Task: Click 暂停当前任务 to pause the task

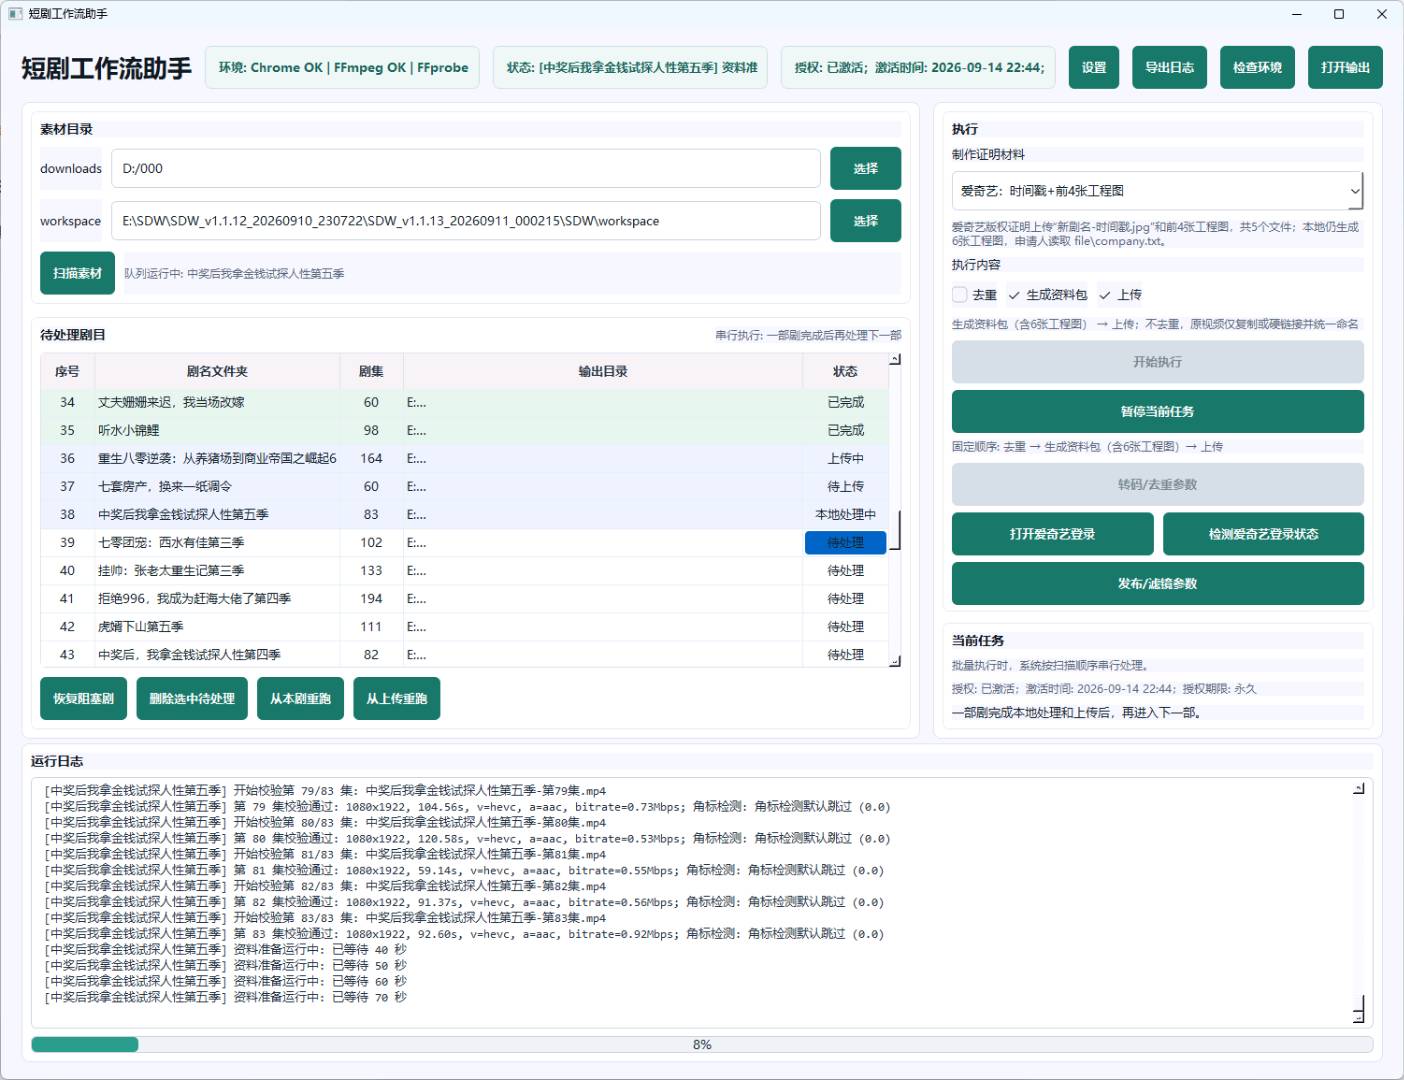Action: coord(1158,411)
